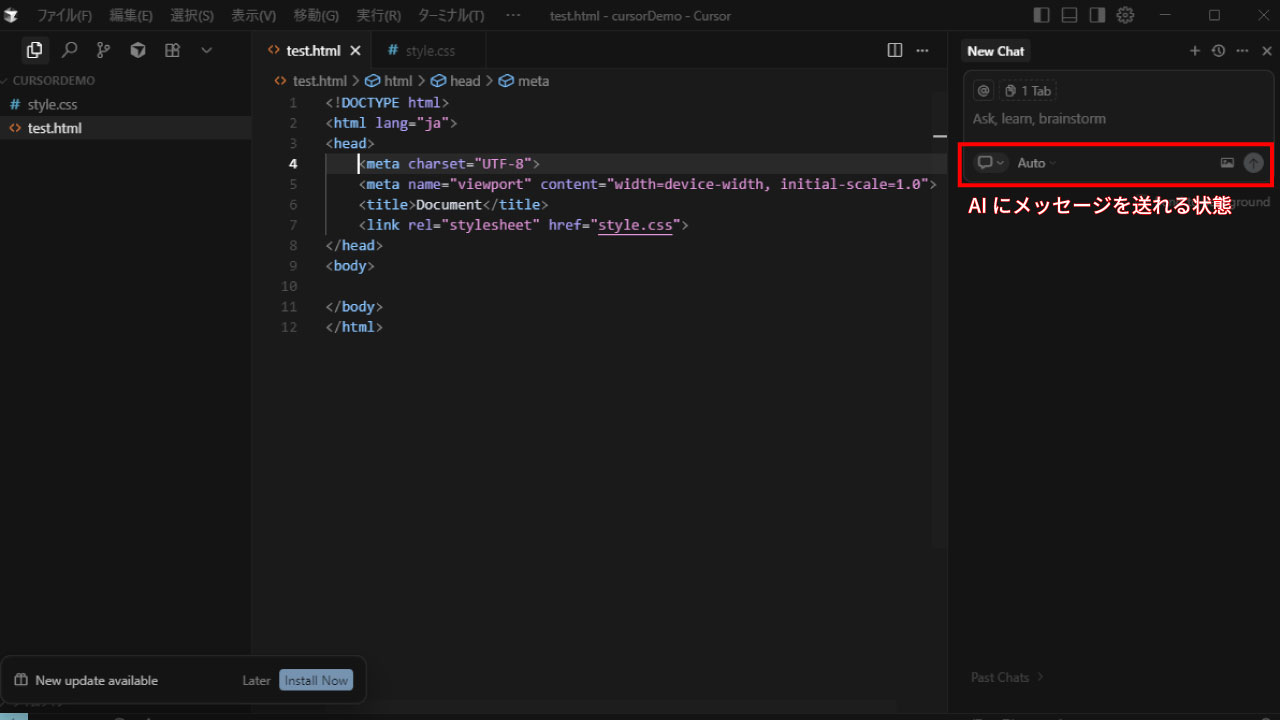Open the 移動(G) menu
This screenshot has width=1280, height=720.
click(x=316, y=16)
